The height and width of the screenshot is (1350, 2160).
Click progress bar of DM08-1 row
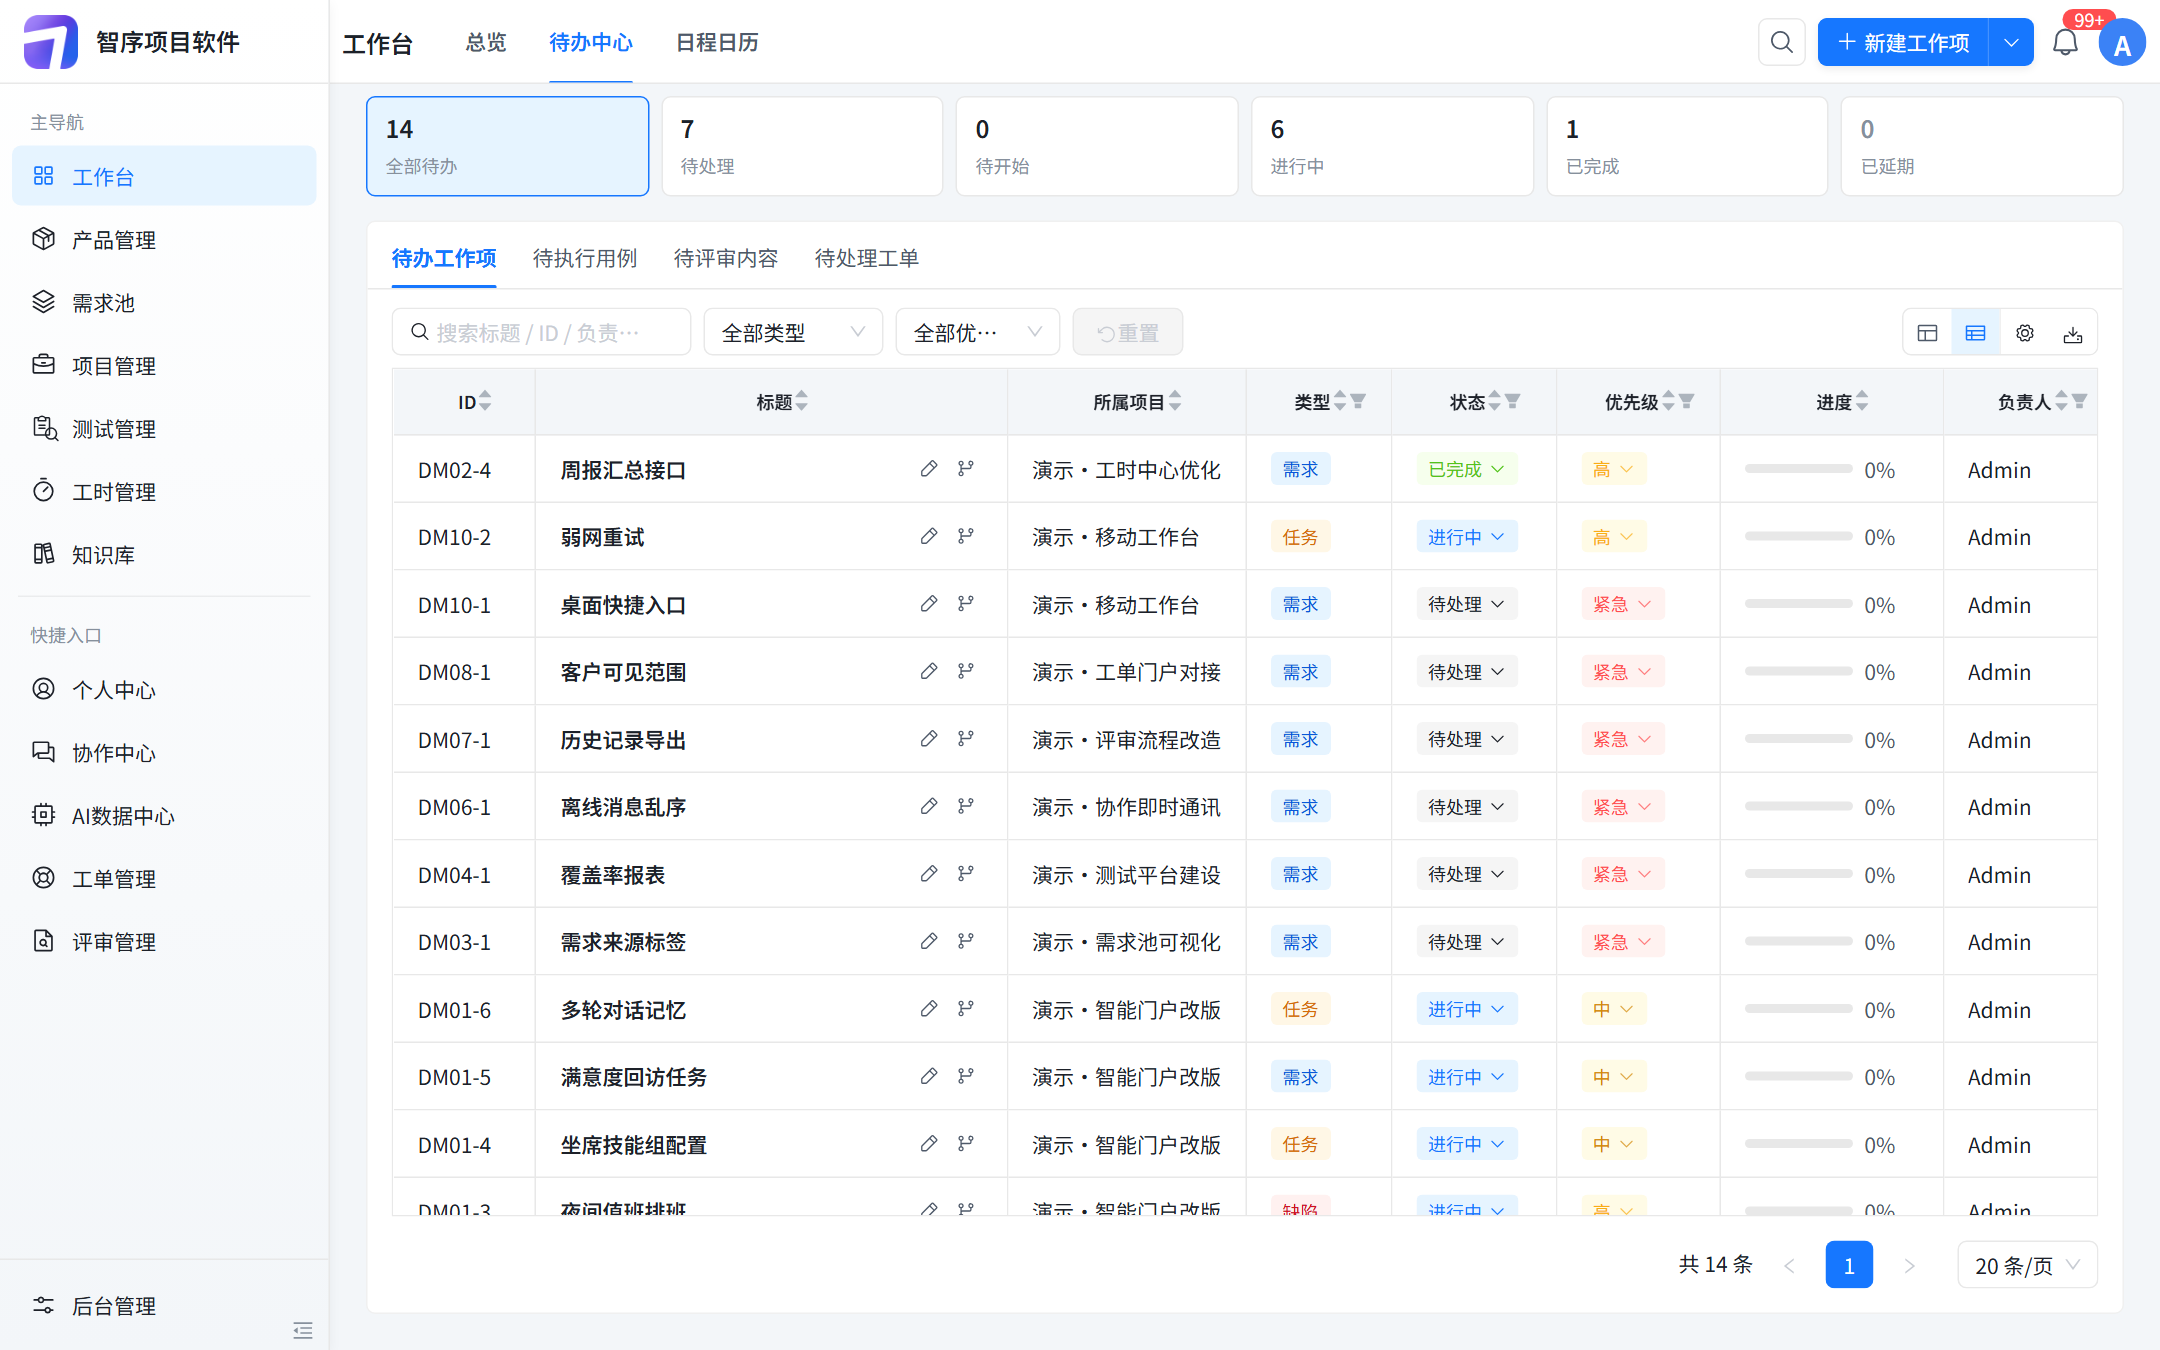[x=1798, y=671]
